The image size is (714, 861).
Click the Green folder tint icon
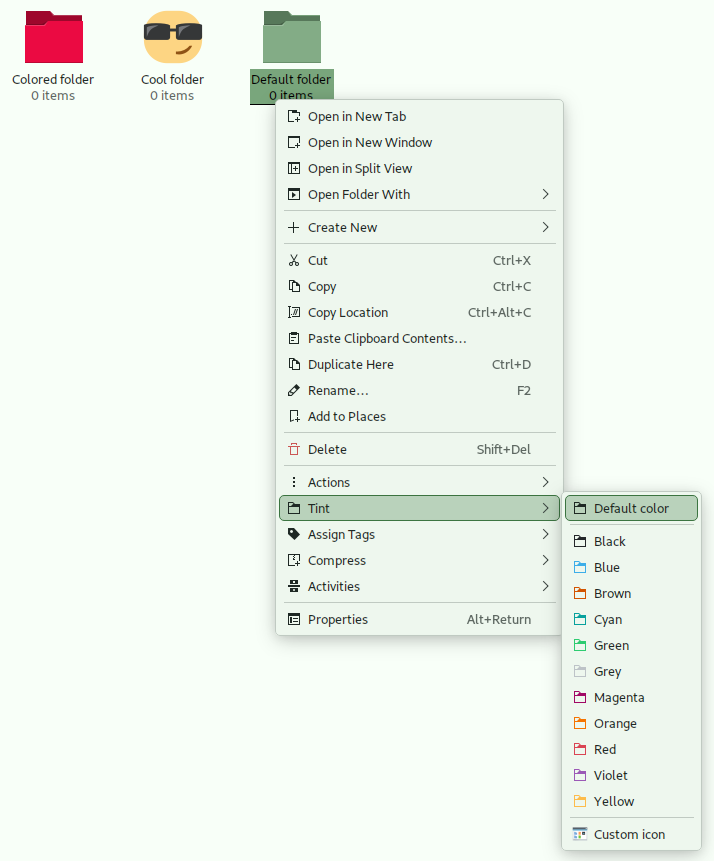coord(580,645)
